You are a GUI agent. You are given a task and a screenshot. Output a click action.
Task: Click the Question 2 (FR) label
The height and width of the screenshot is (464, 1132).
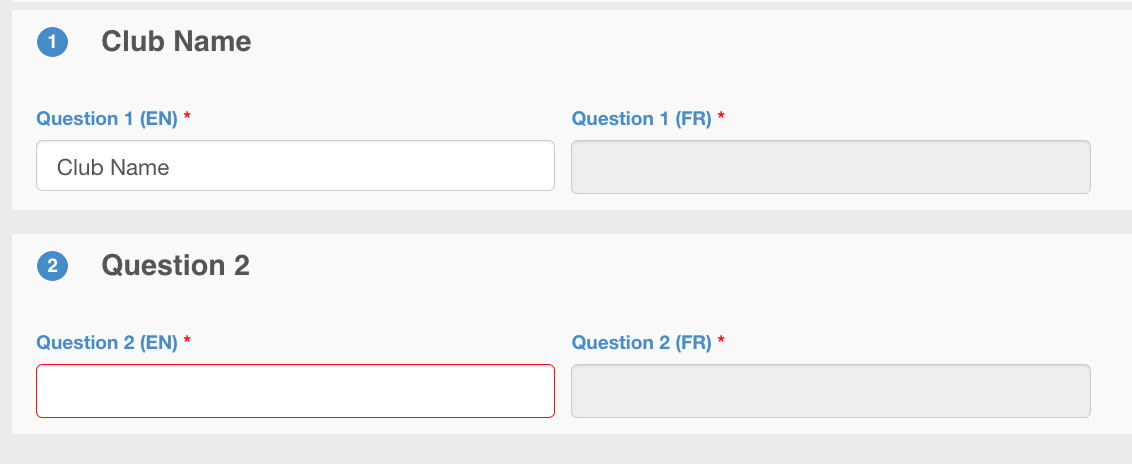641,343
